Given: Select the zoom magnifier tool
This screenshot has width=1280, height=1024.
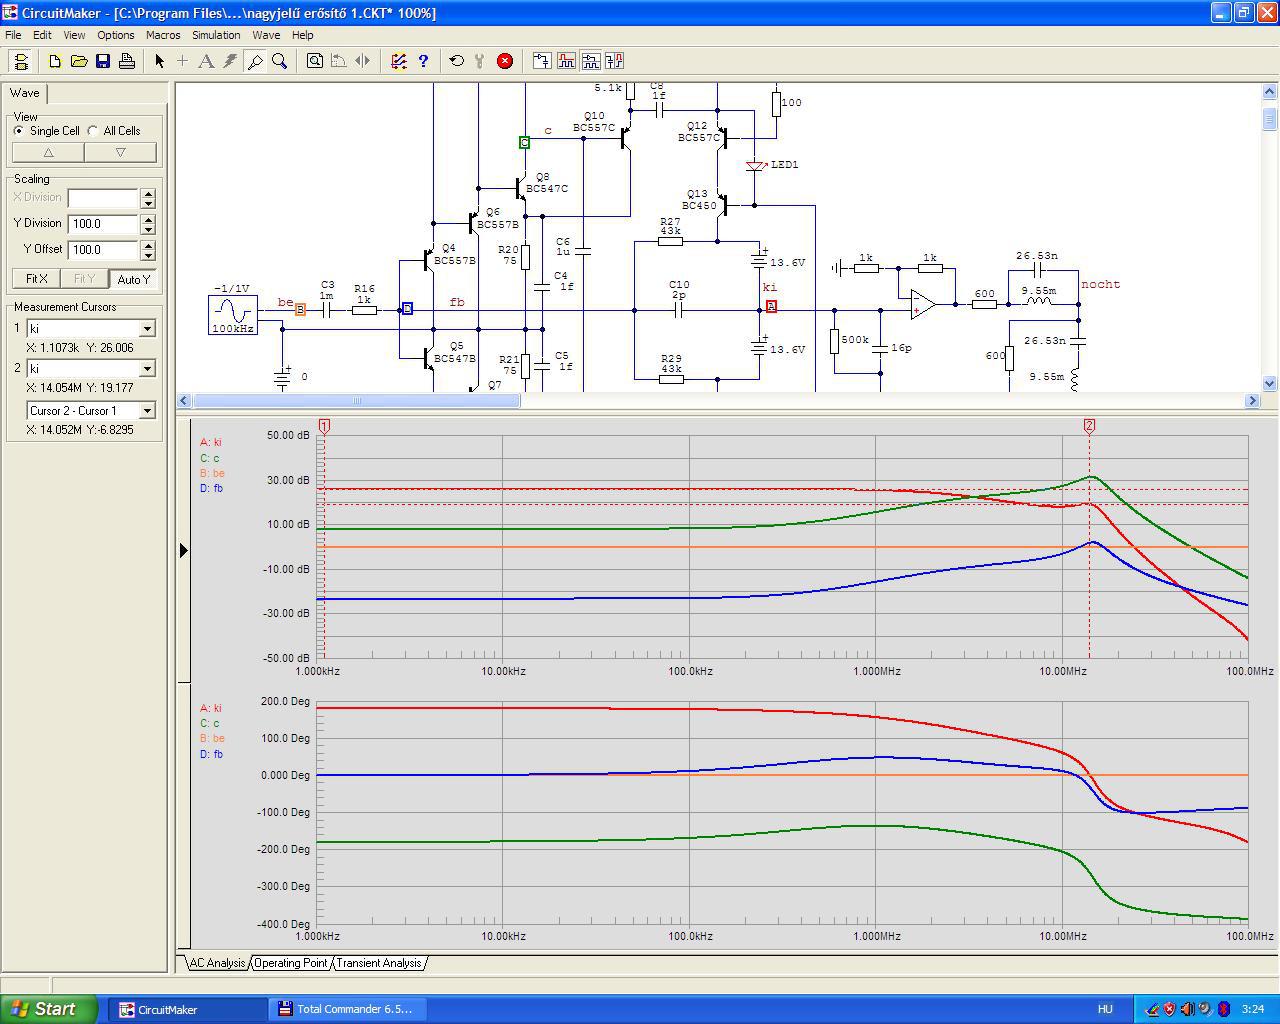Looking at the screenshot, I should [x=280, y=61].
